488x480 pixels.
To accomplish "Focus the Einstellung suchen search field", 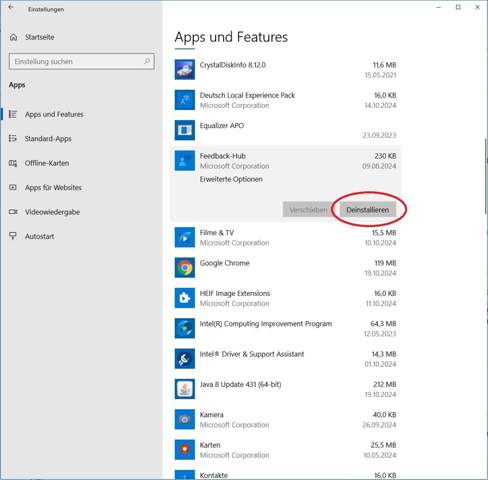I will [82, 61].
